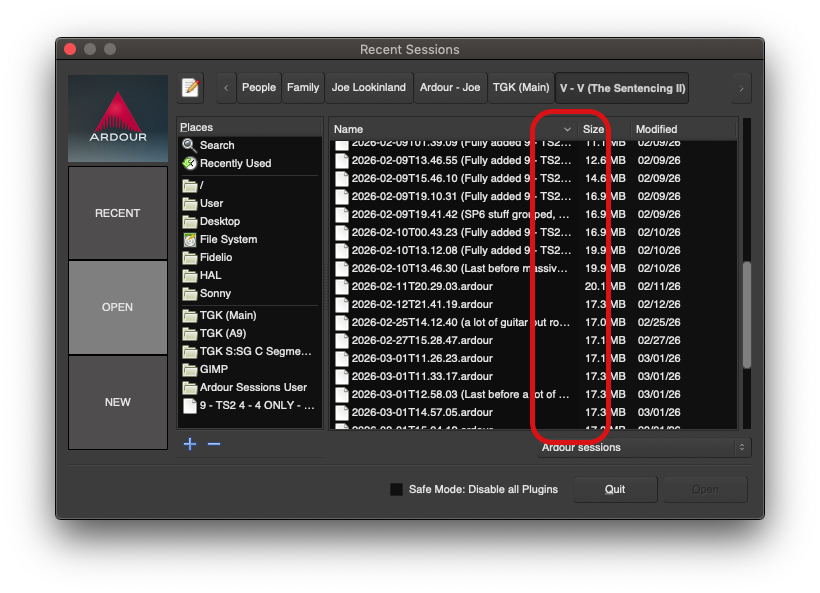Select Search in the Places list

[217, 145]
